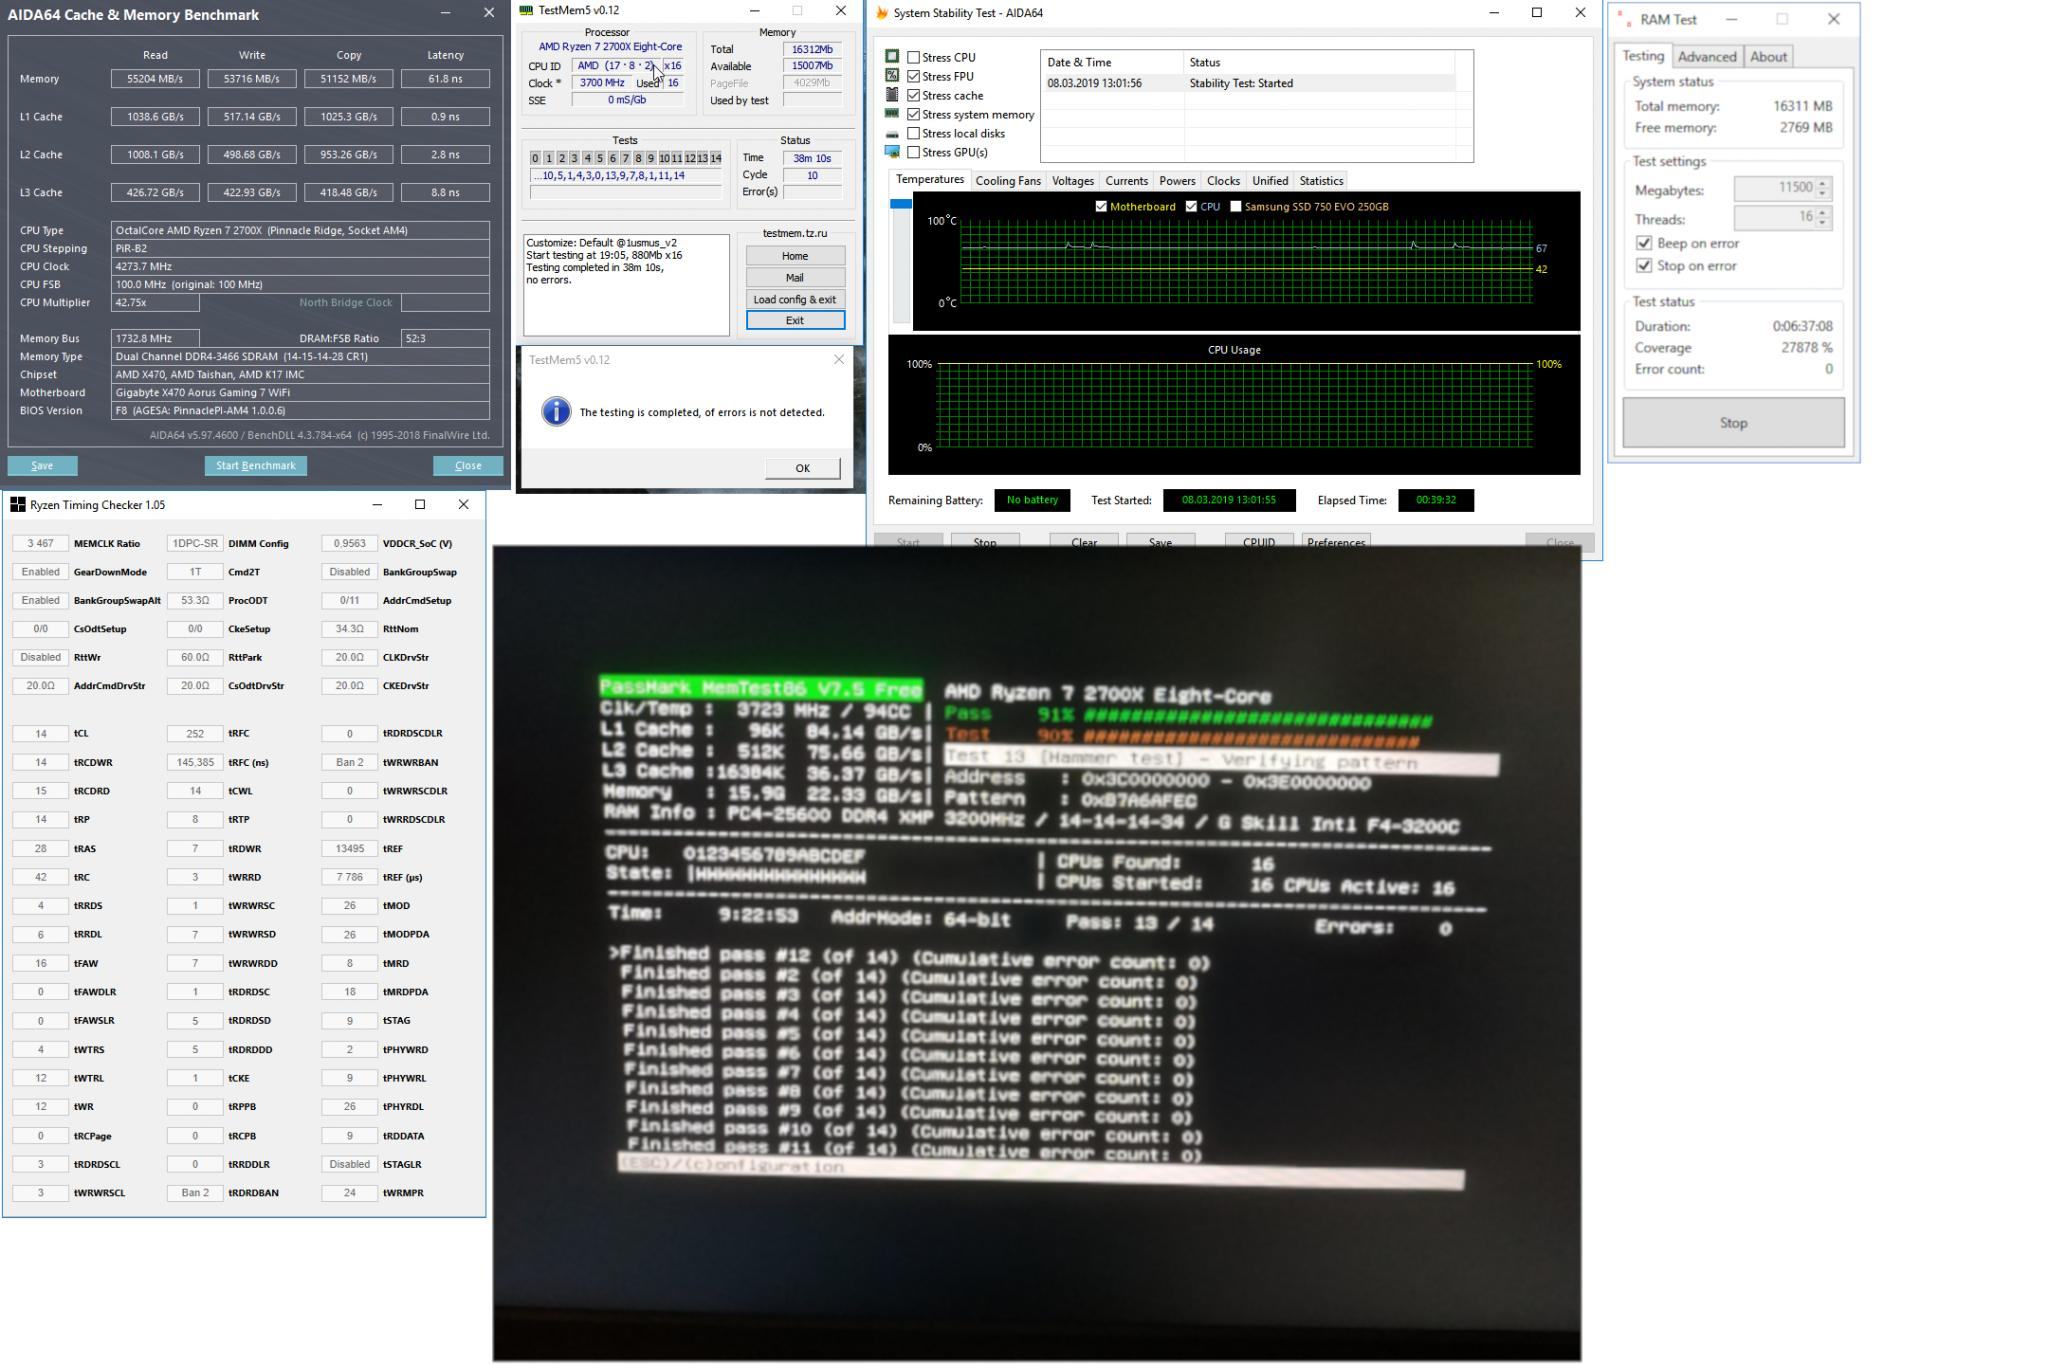
Task: Toggle Stop on error in RAM Test
Action: pos(1643,266)
